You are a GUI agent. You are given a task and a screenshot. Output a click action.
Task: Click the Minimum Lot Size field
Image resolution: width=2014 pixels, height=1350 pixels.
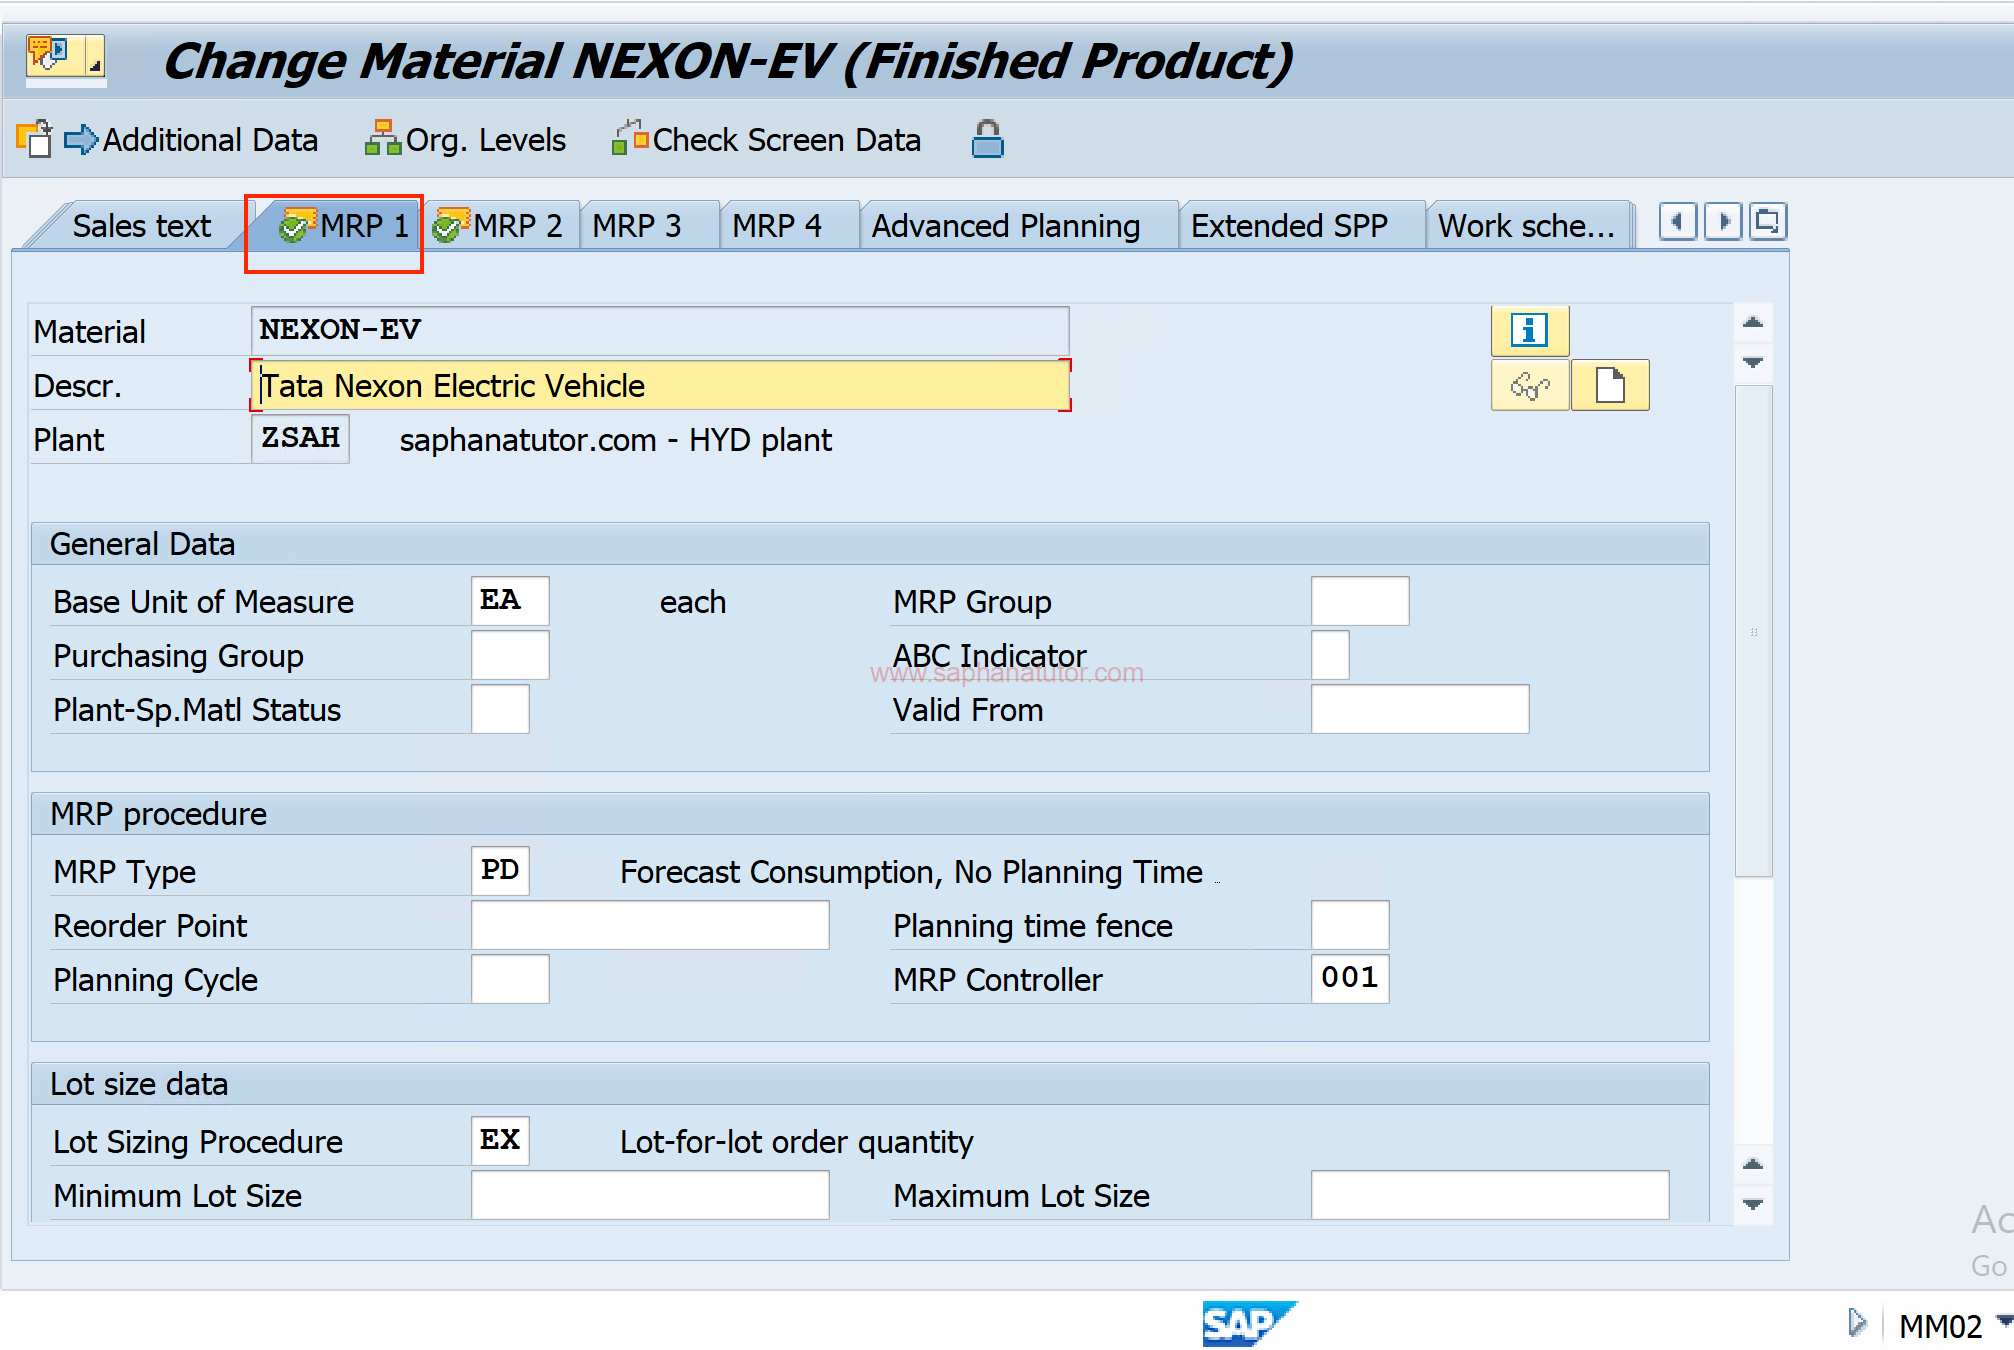point(650,1195)
